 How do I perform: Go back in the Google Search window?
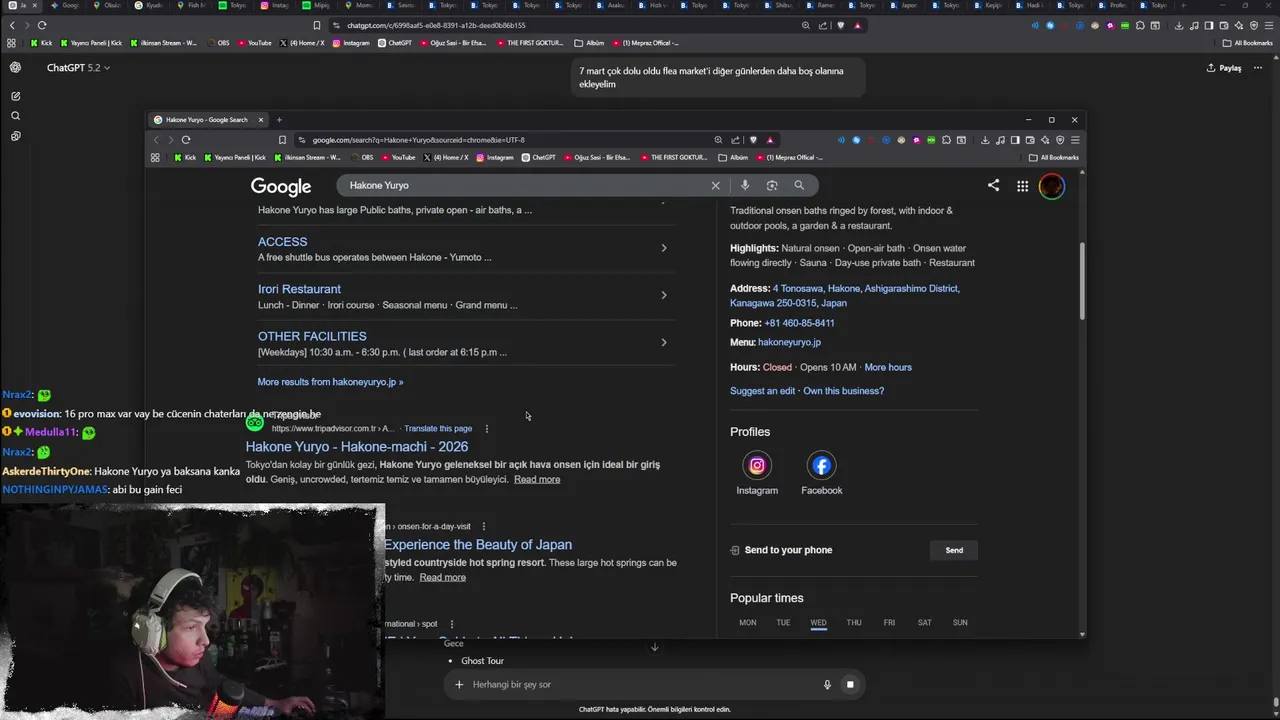(156, 140)
